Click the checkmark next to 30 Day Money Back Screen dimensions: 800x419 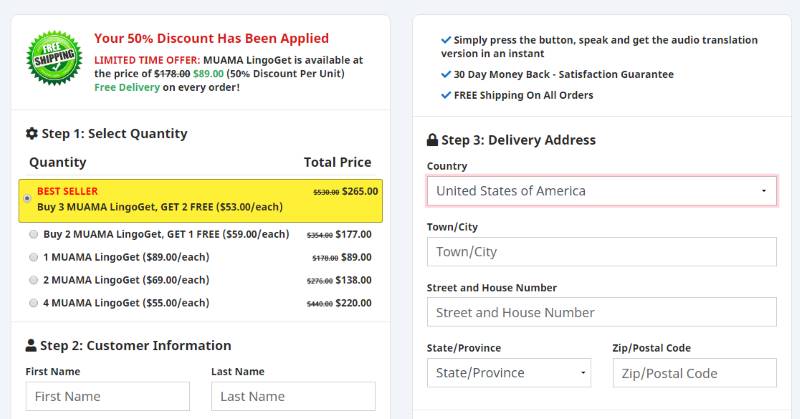coord(446,74)
